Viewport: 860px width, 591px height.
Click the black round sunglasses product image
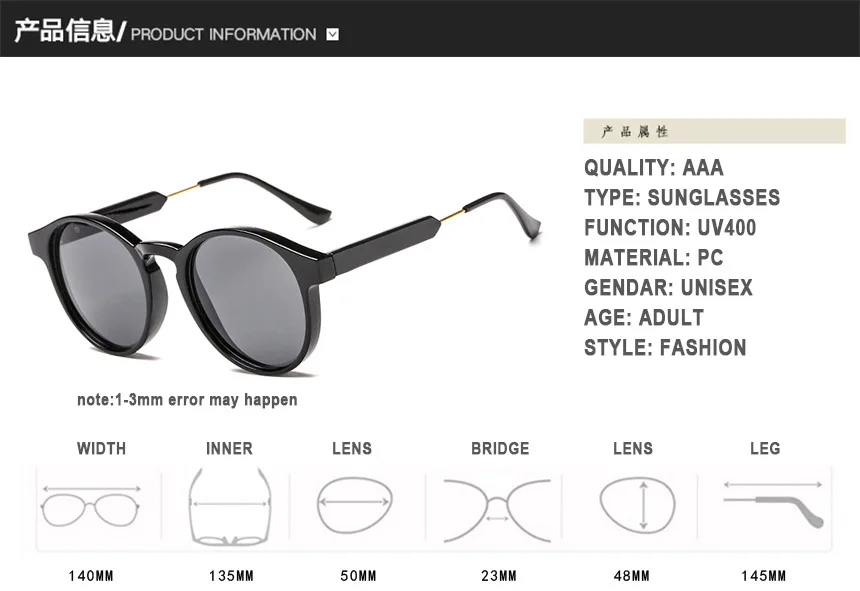tap(284, 274)
